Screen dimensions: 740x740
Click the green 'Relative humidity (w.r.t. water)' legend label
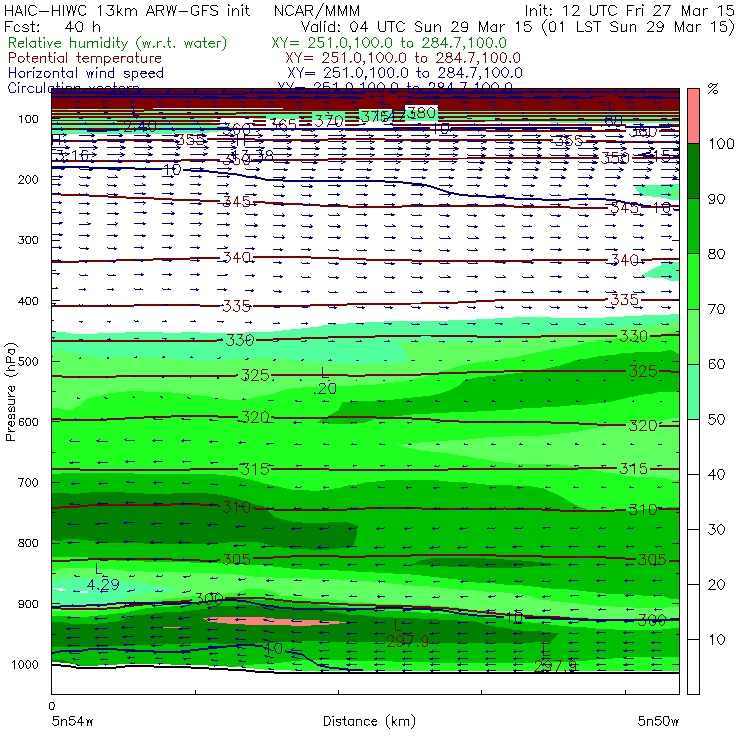118,43
